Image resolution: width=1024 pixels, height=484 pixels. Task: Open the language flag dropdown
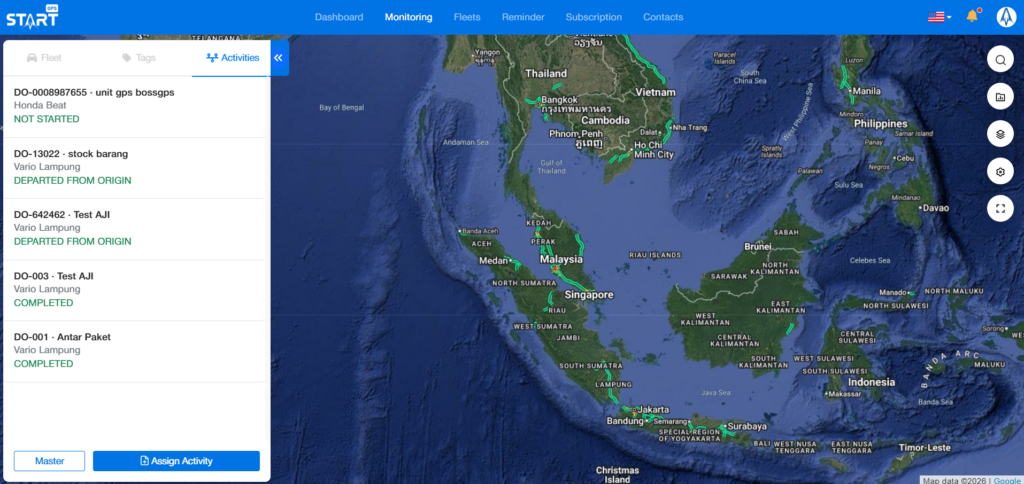(939, 17)
